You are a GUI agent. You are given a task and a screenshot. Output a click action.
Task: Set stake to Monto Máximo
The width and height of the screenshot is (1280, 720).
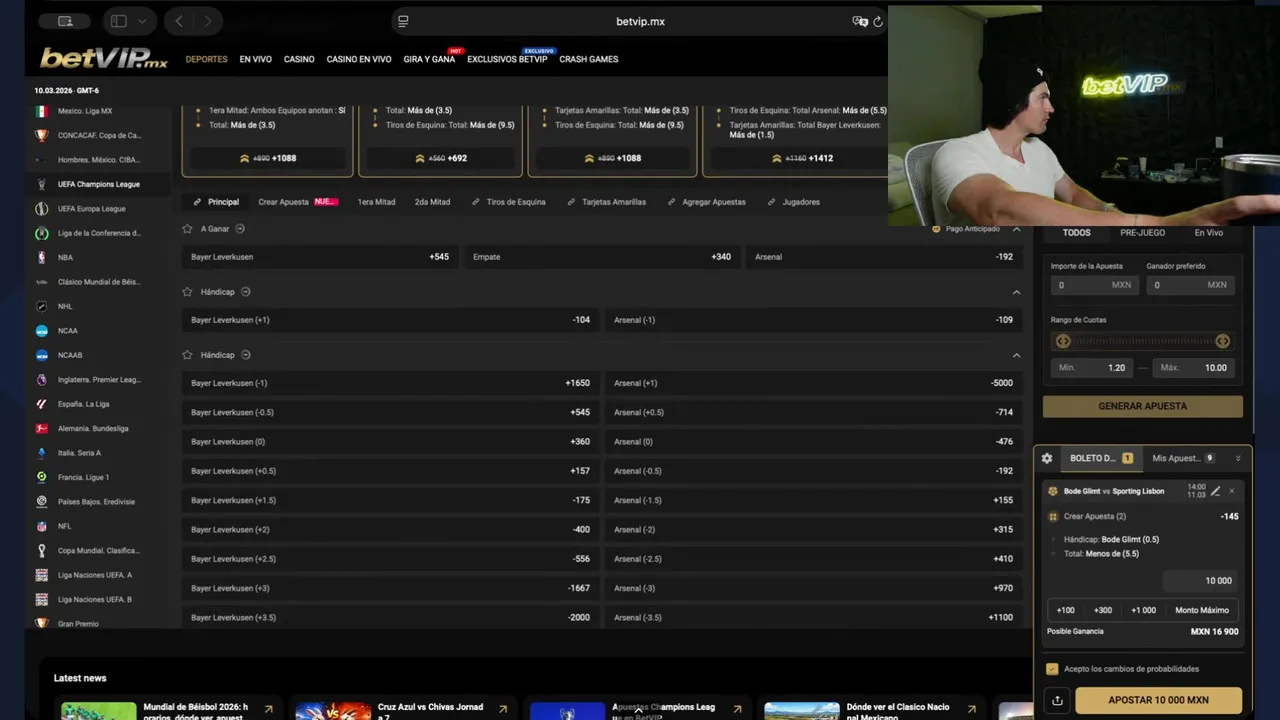tap(1202, 610)
